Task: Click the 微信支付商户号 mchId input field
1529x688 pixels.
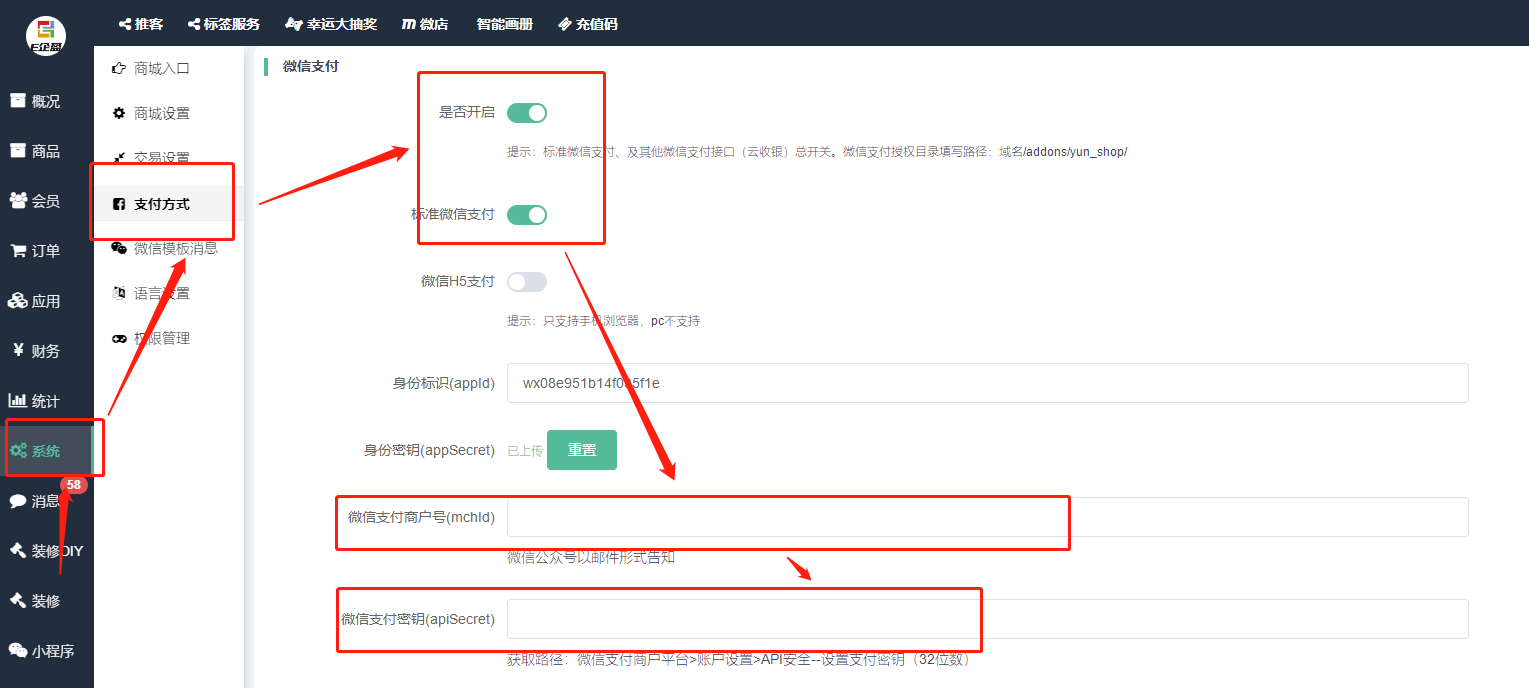Action: 987,517
